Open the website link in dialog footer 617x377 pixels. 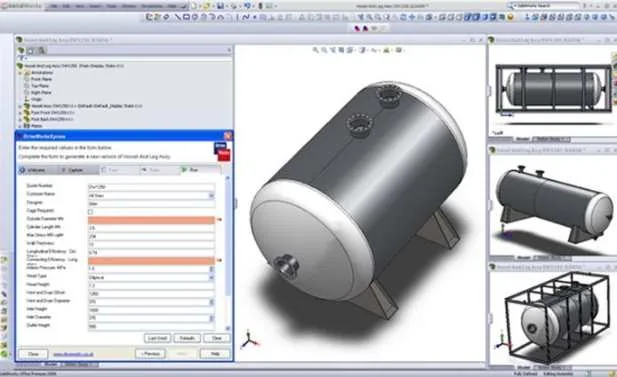click(73, 354)
